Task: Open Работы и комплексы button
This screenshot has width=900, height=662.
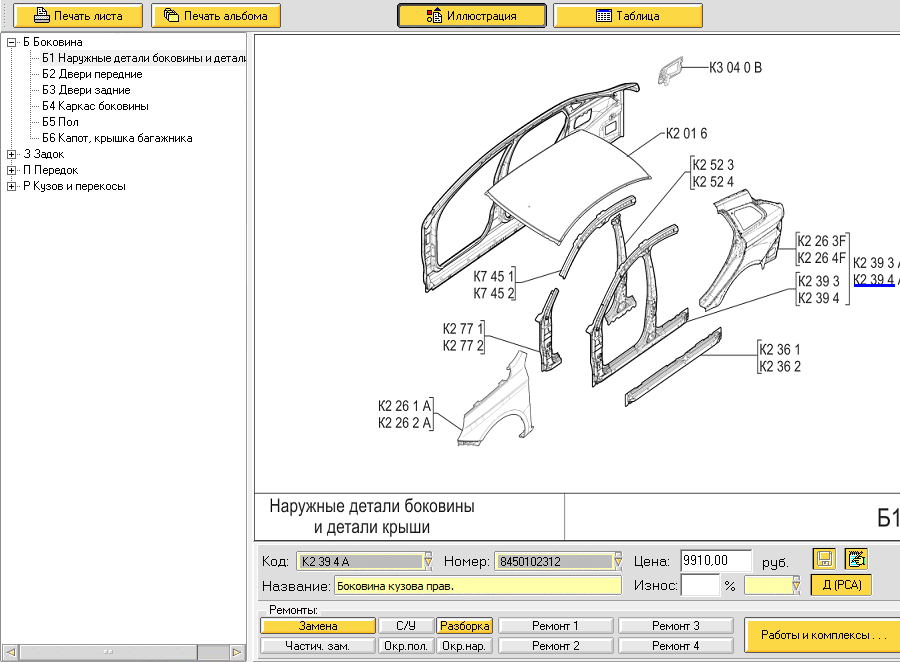Action: 823,635
